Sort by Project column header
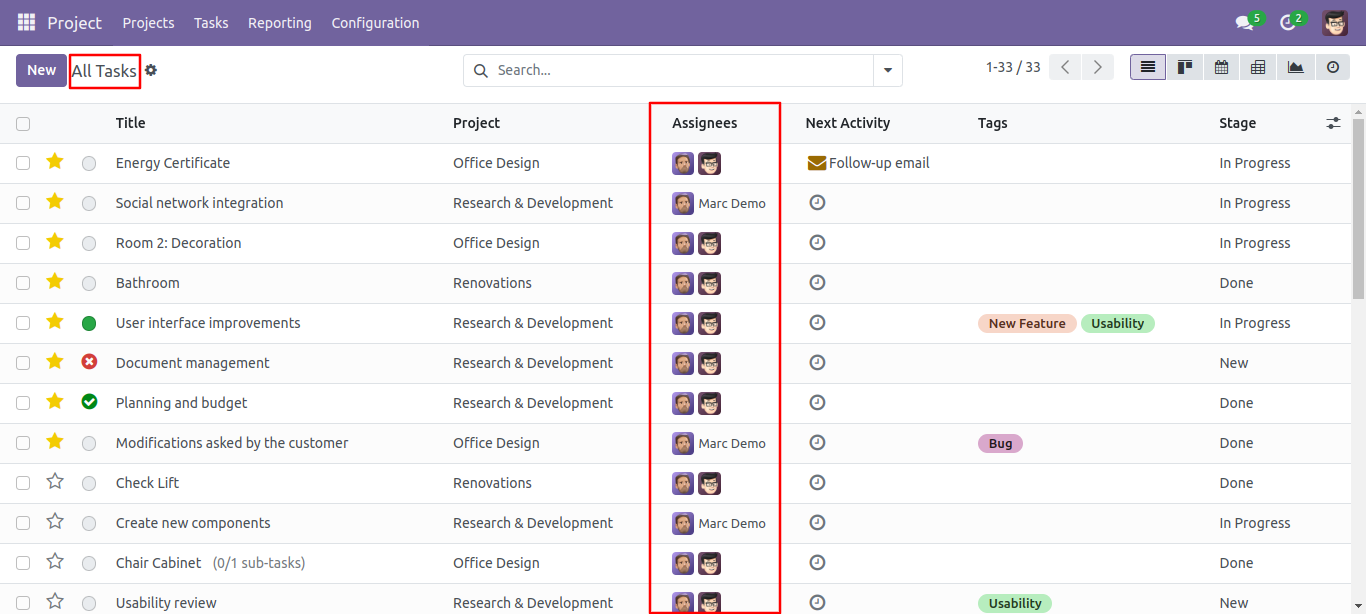 tap(476, 123)
